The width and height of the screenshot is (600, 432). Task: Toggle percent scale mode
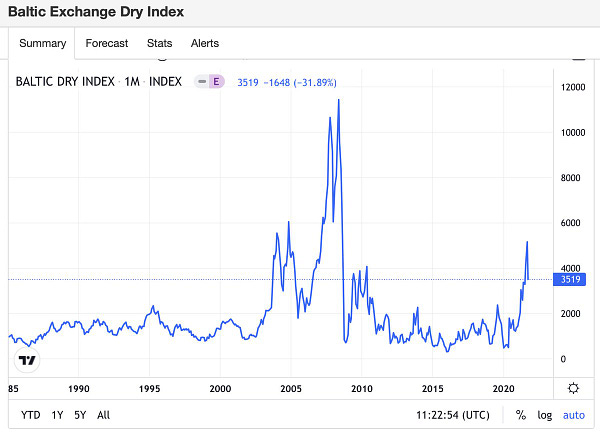click(x=520, y=415)
